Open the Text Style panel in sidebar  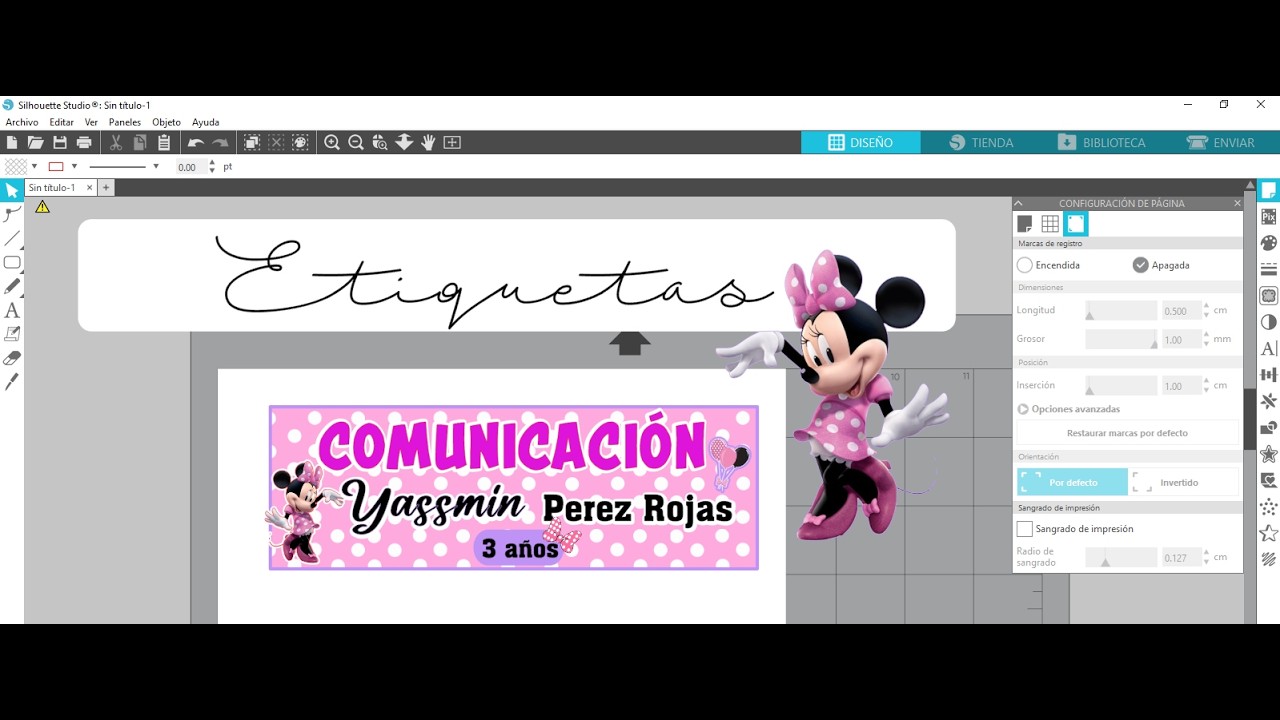pyautogui.click(x=1269, y=348)
